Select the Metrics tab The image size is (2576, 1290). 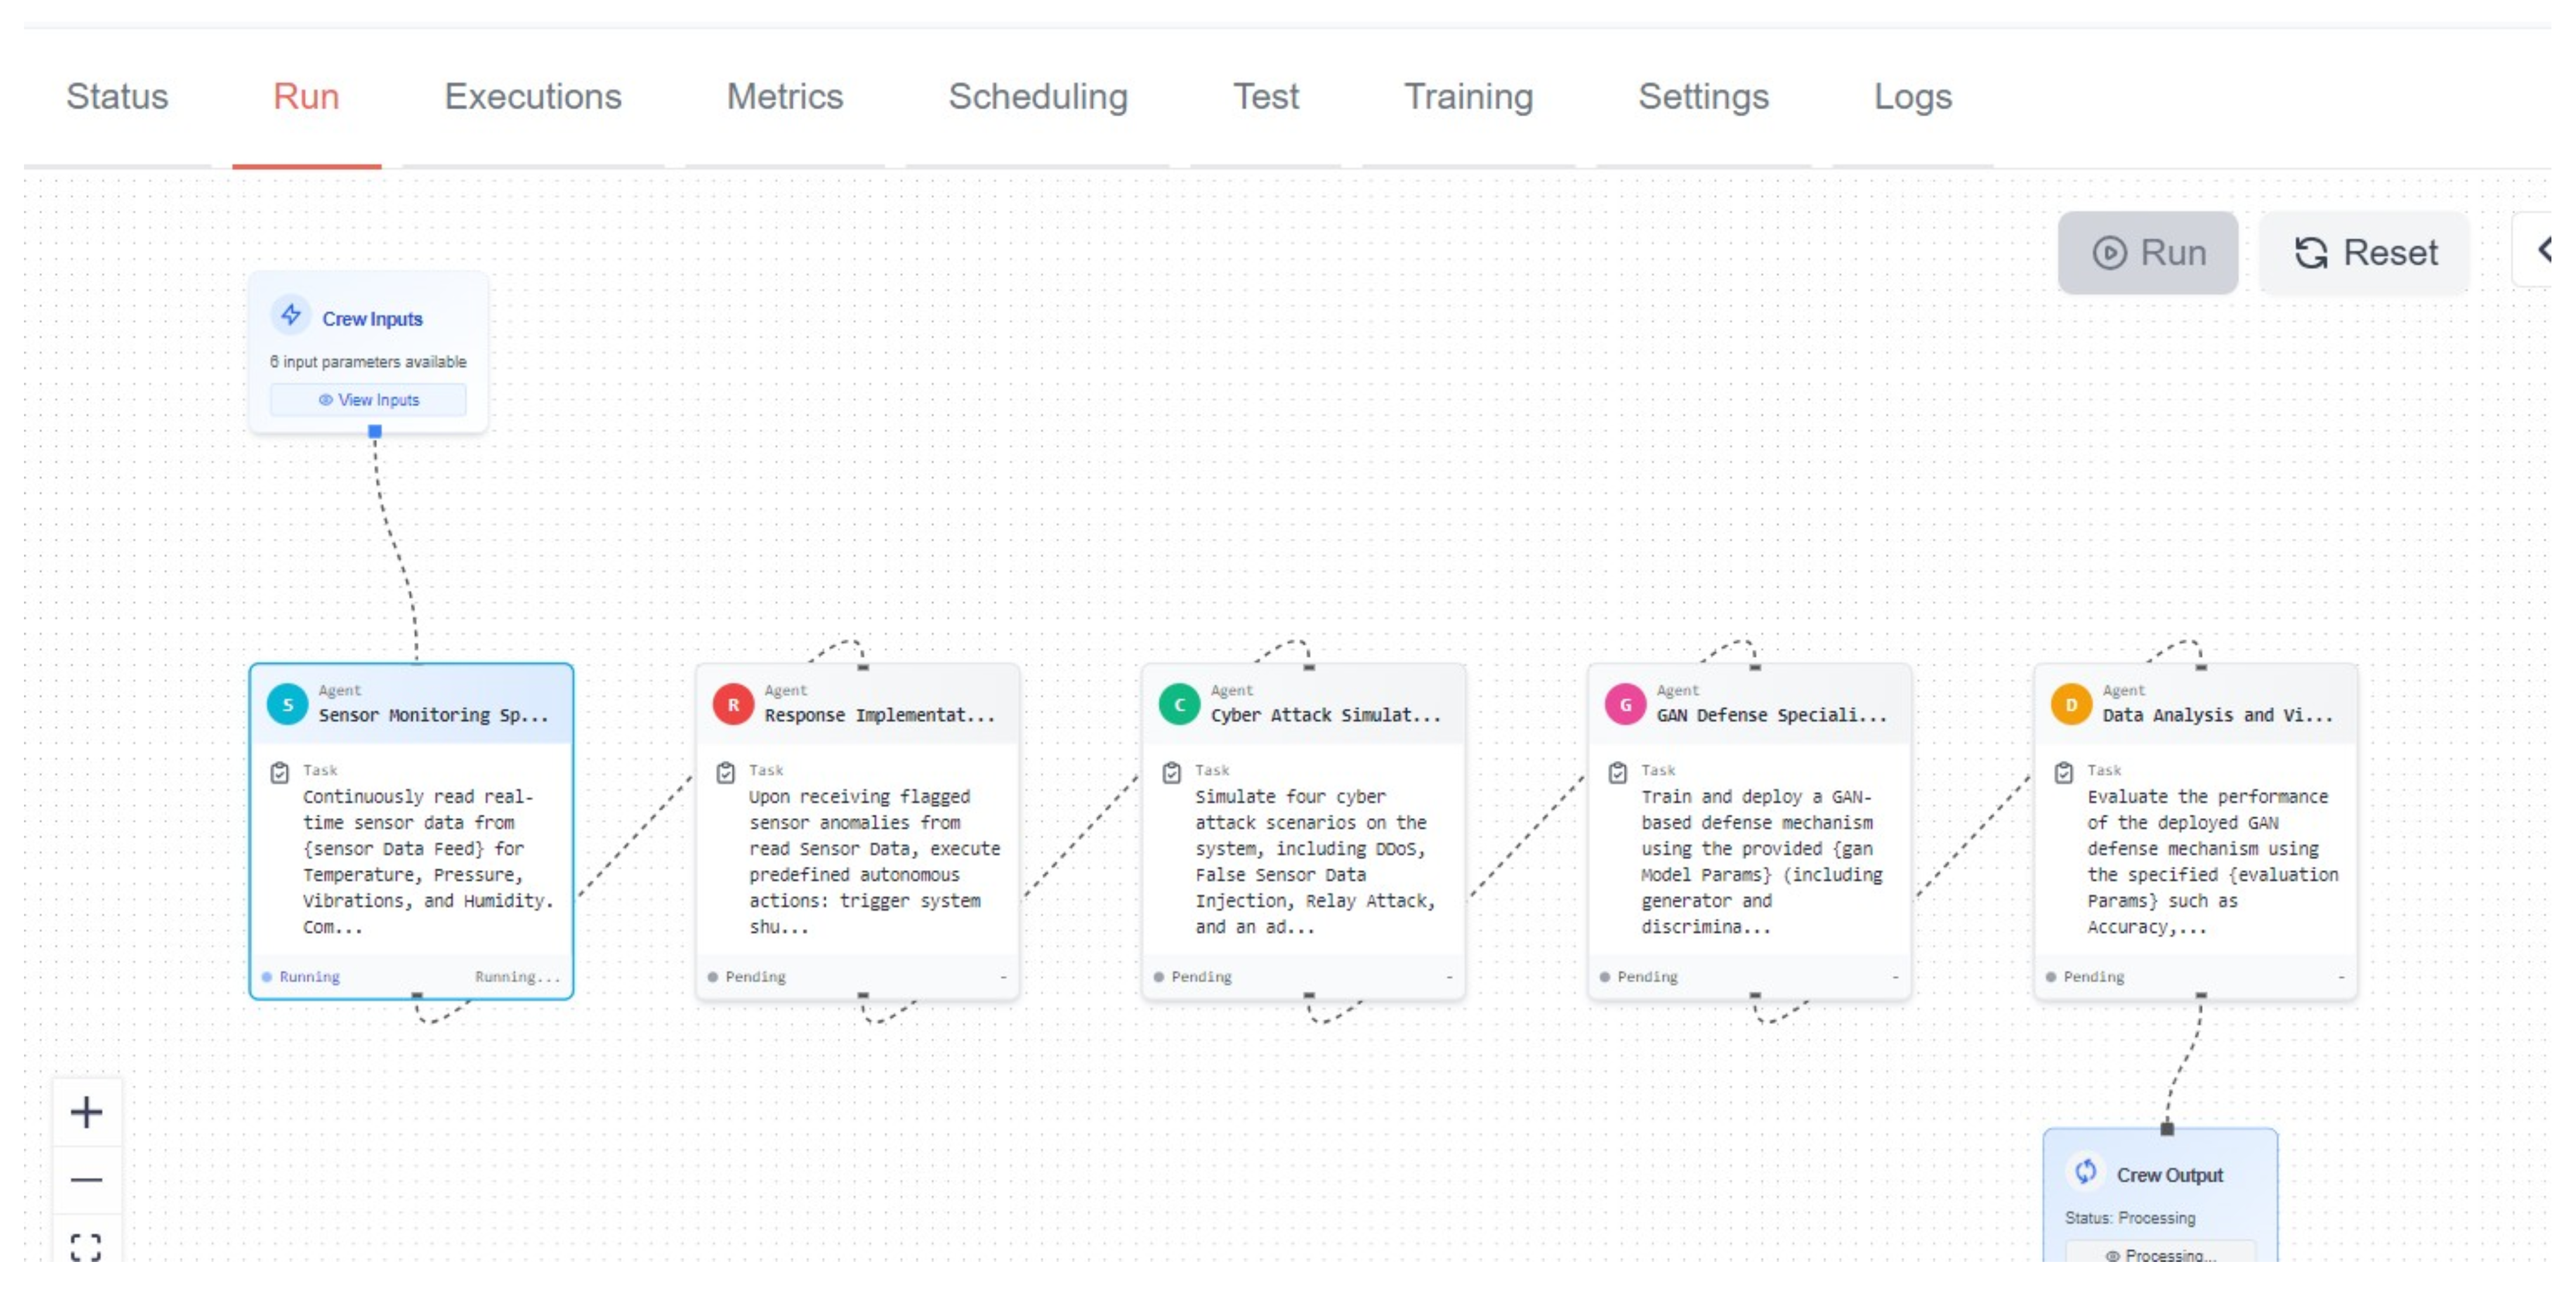click(x=784, y=97)
